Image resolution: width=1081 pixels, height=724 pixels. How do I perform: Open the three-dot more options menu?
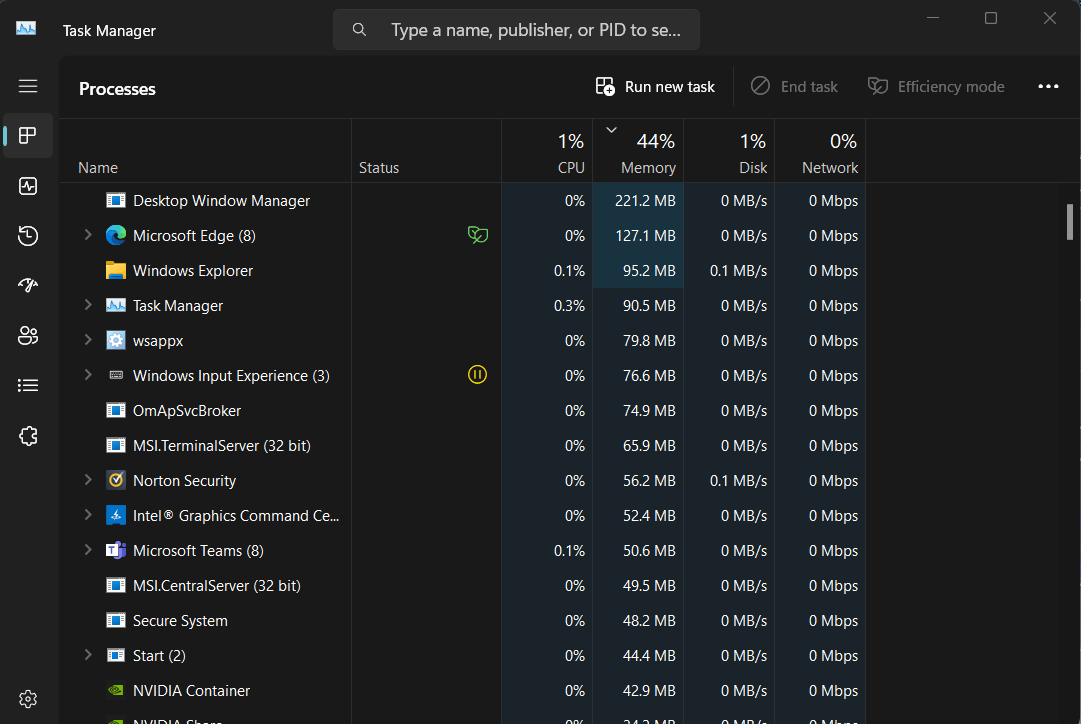pos(1048,87)
